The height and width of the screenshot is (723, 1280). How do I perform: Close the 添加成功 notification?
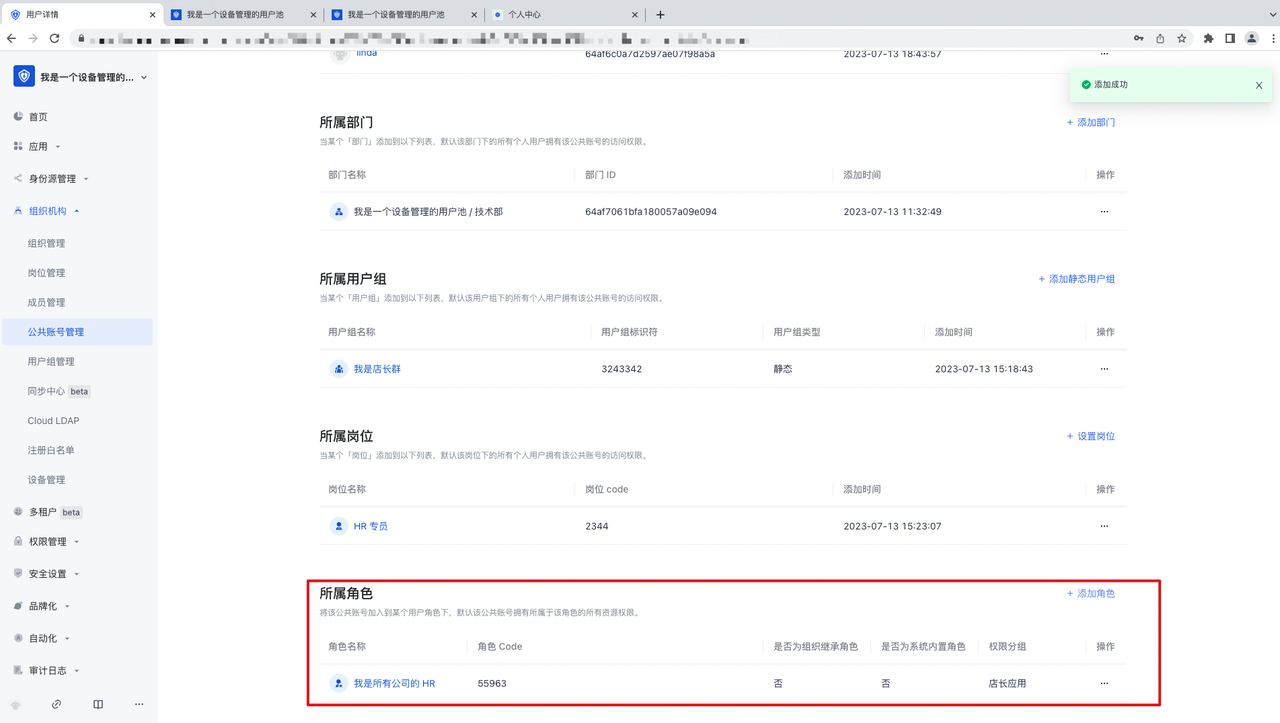point(1259,86)
